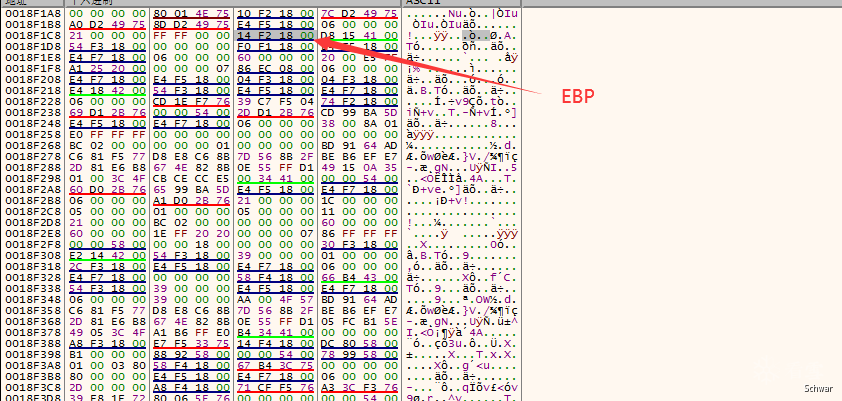This screenshot has height=401, width=842.
Task: Click bytes 2C F3 18 00
Action: tap(107, 267)
